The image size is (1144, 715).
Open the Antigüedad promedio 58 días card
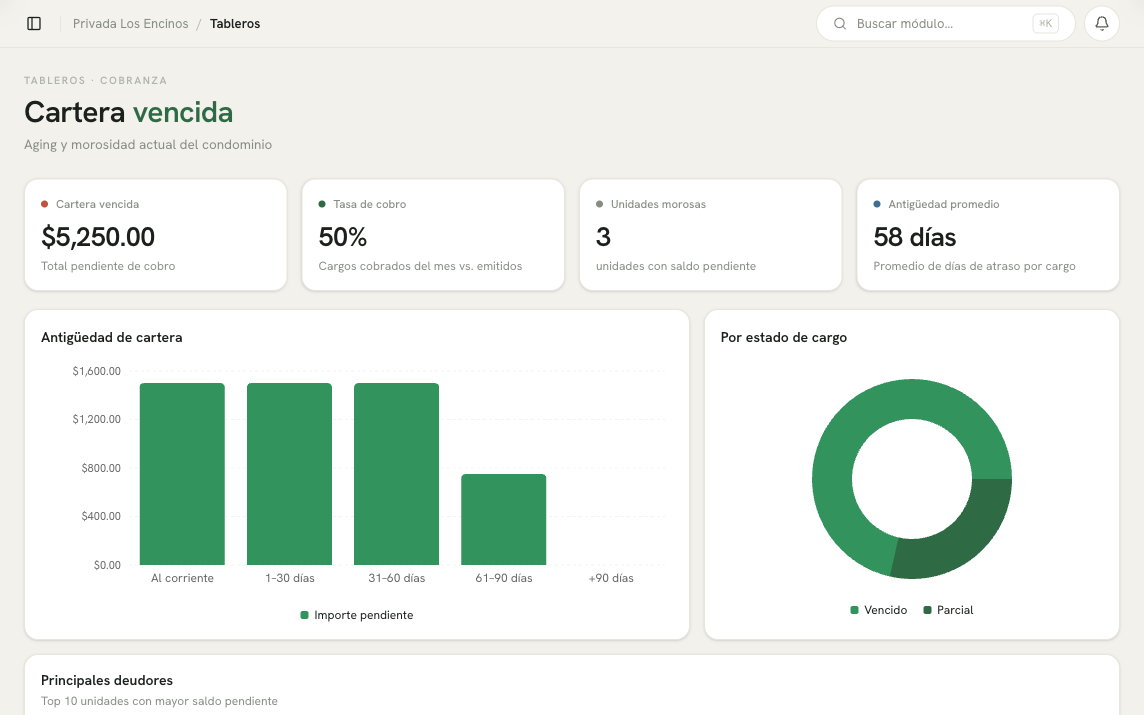[988, 235]
